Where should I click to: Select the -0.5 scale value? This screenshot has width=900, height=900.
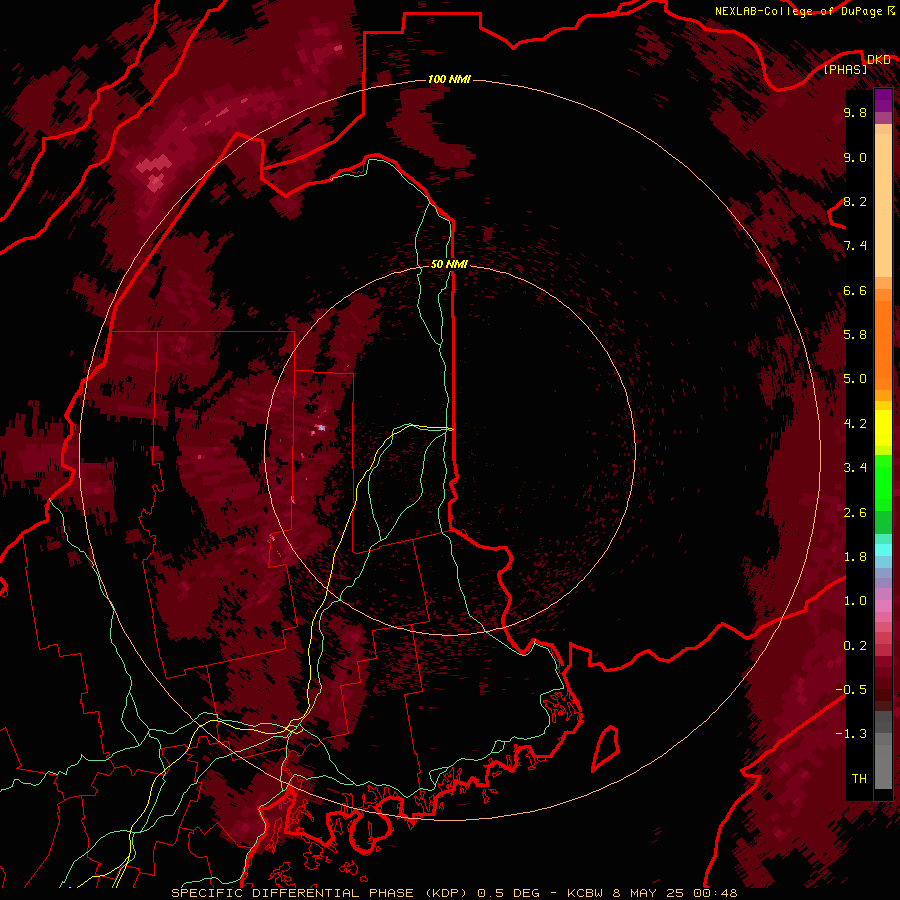[851, 690]
